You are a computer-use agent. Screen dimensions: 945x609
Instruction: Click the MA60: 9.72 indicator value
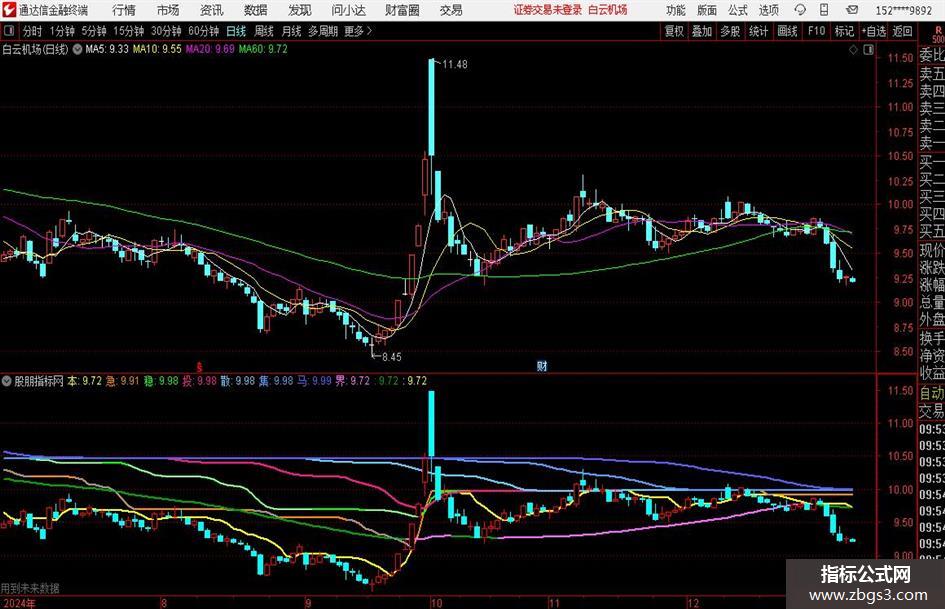click(263, 49)
